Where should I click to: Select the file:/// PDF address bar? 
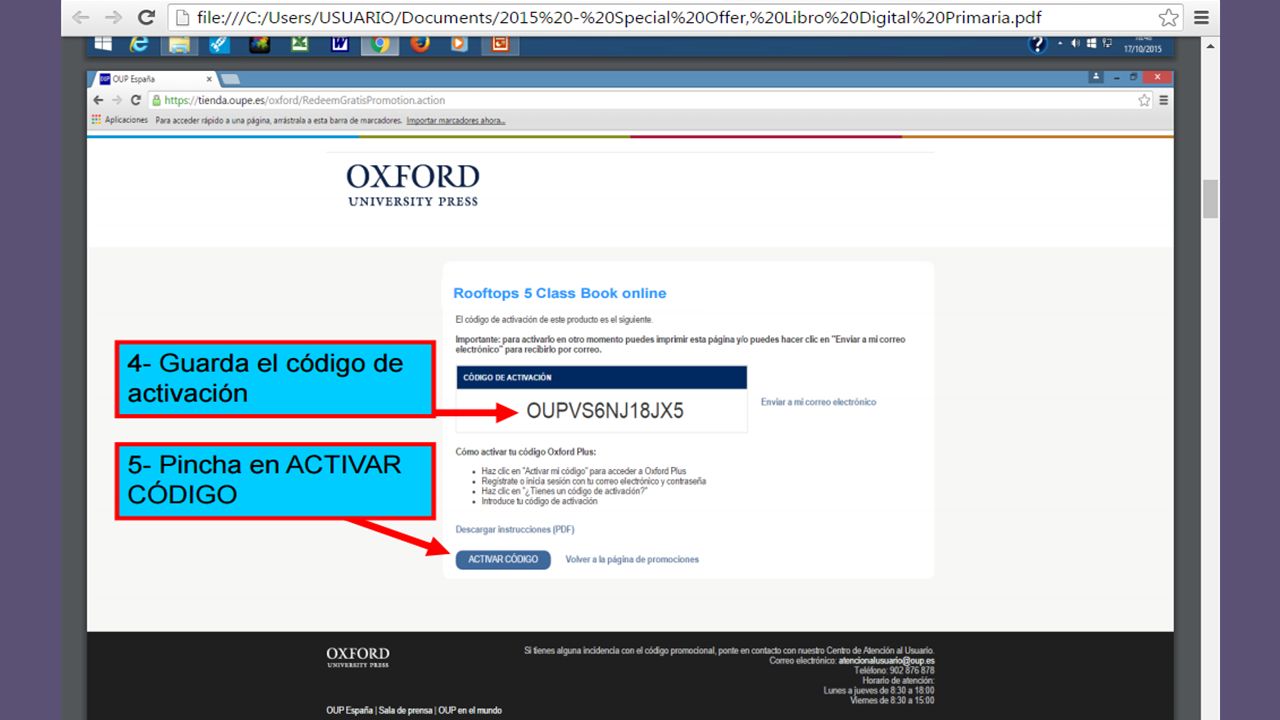point(675,18)
